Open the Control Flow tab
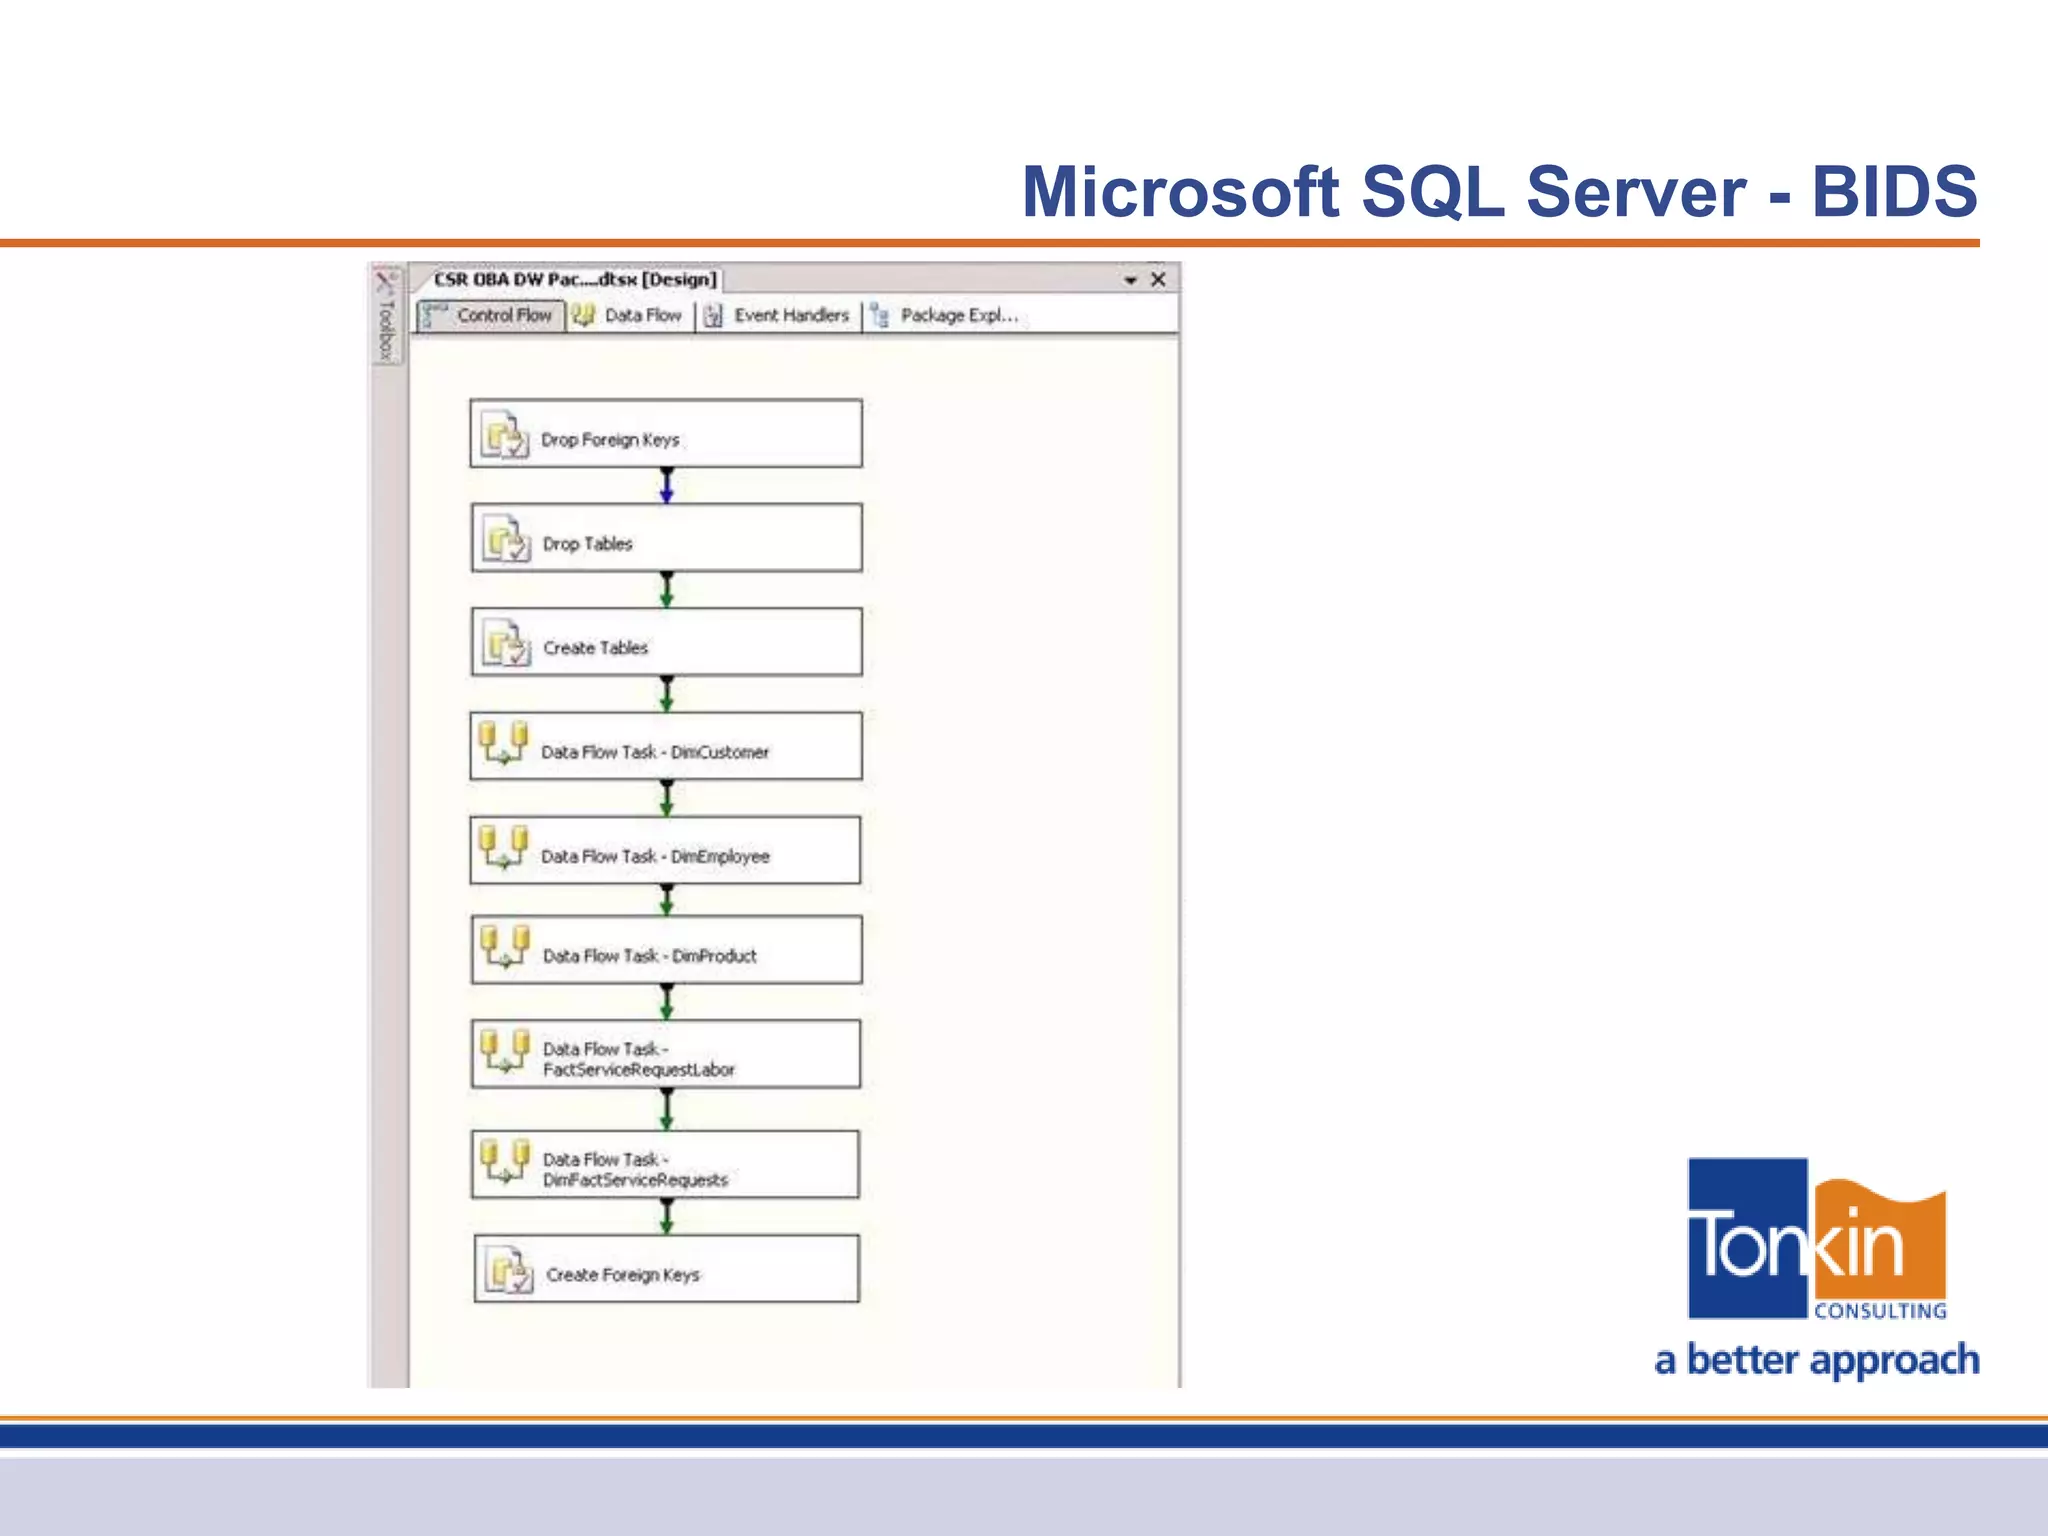This screenshot has width=2048, height=1536. tap(491, 315)
